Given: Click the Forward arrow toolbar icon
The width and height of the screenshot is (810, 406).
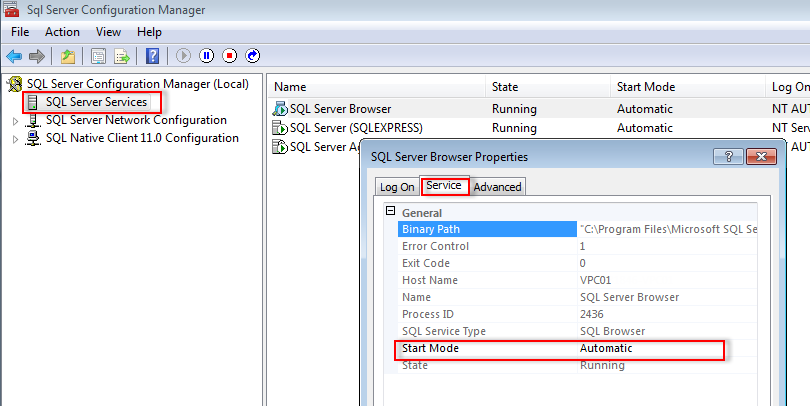Looking at the screenshot, I should click(x=37, y=56).
